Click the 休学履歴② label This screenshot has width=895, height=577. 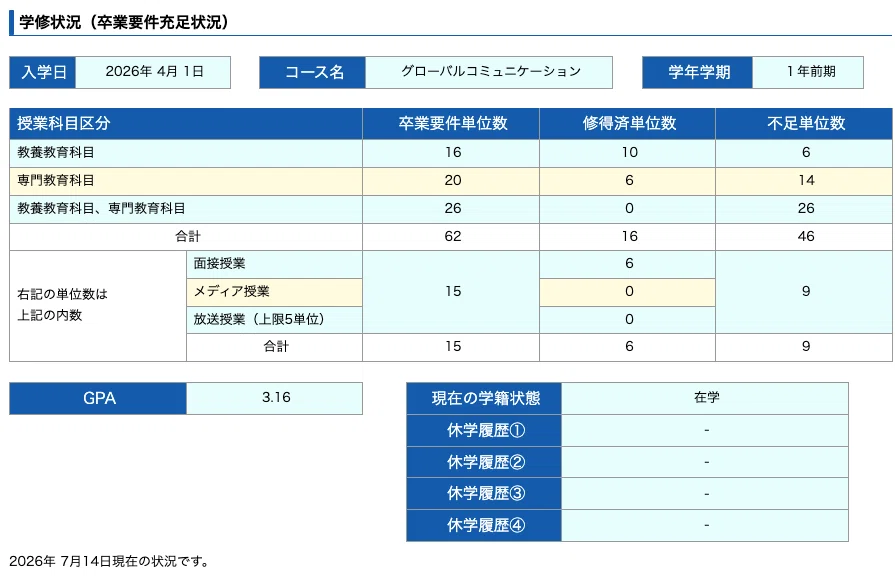tap(484, 462)
